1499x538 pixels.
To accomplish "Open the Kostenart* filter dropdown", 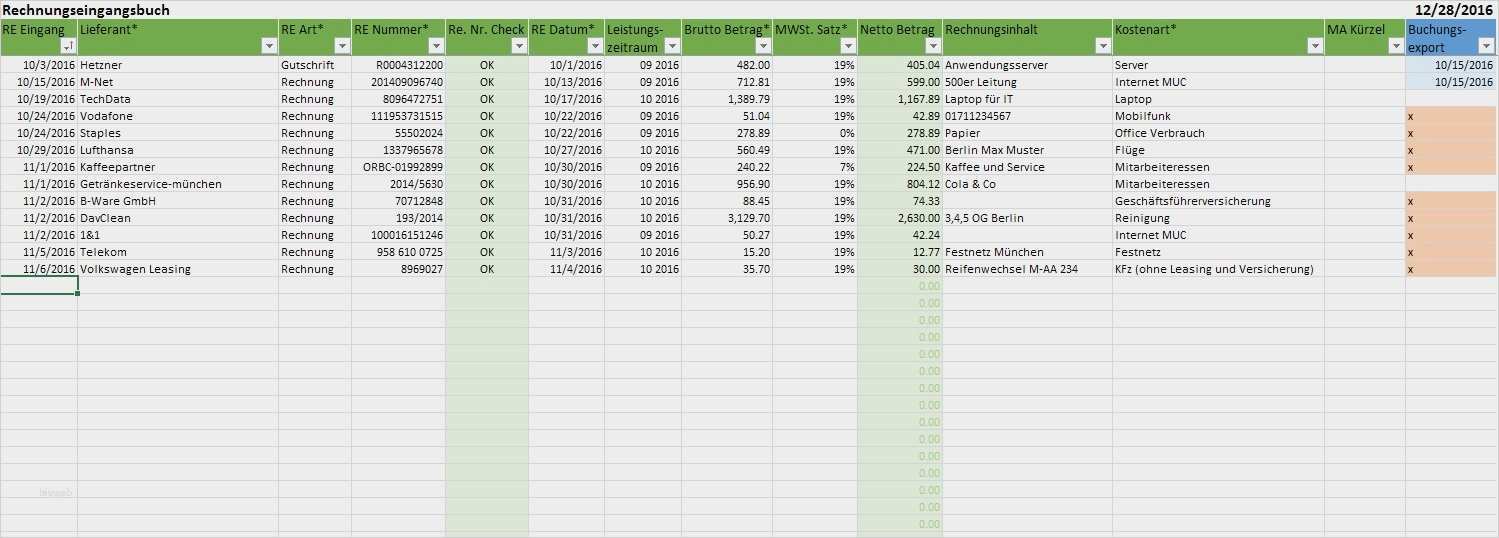I will (1315, 46).
